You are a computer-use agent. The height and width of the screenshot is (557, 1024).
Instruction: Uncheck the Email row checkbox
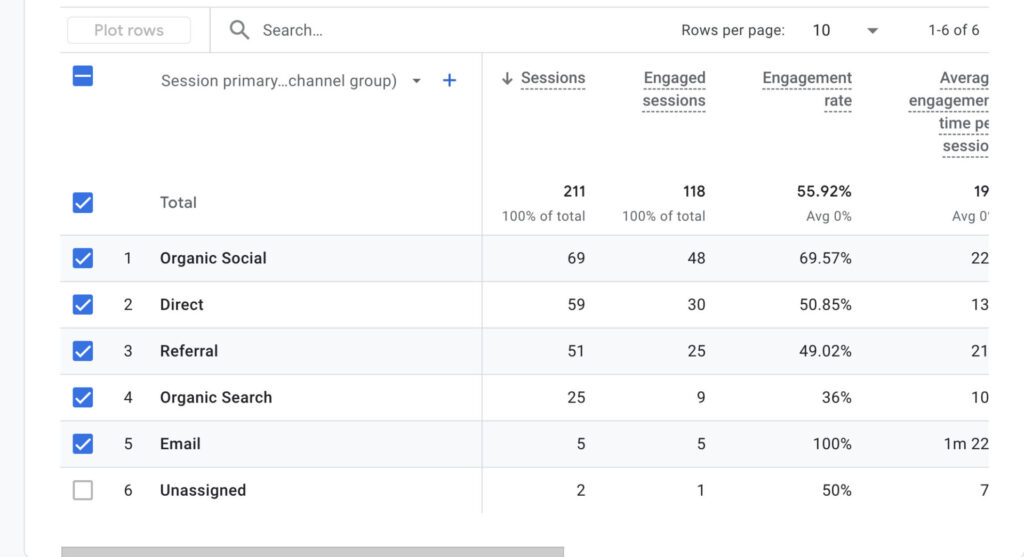[x=83, y=444]
